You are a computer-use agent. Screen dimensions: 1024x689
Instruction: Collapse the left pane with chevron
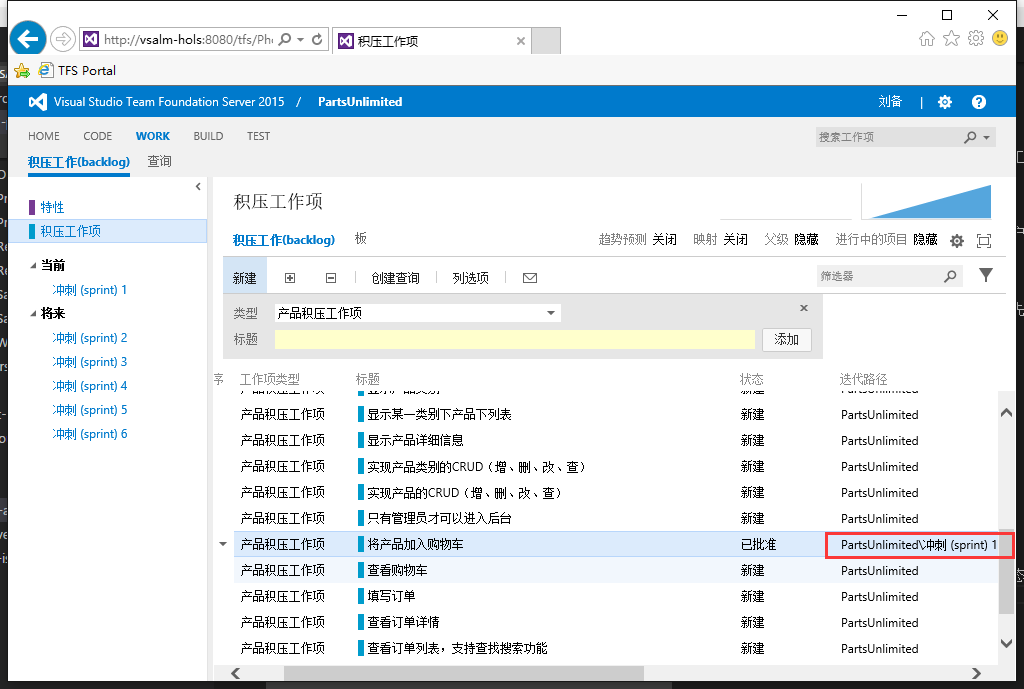pyautogui.click(x=198, y=187)
